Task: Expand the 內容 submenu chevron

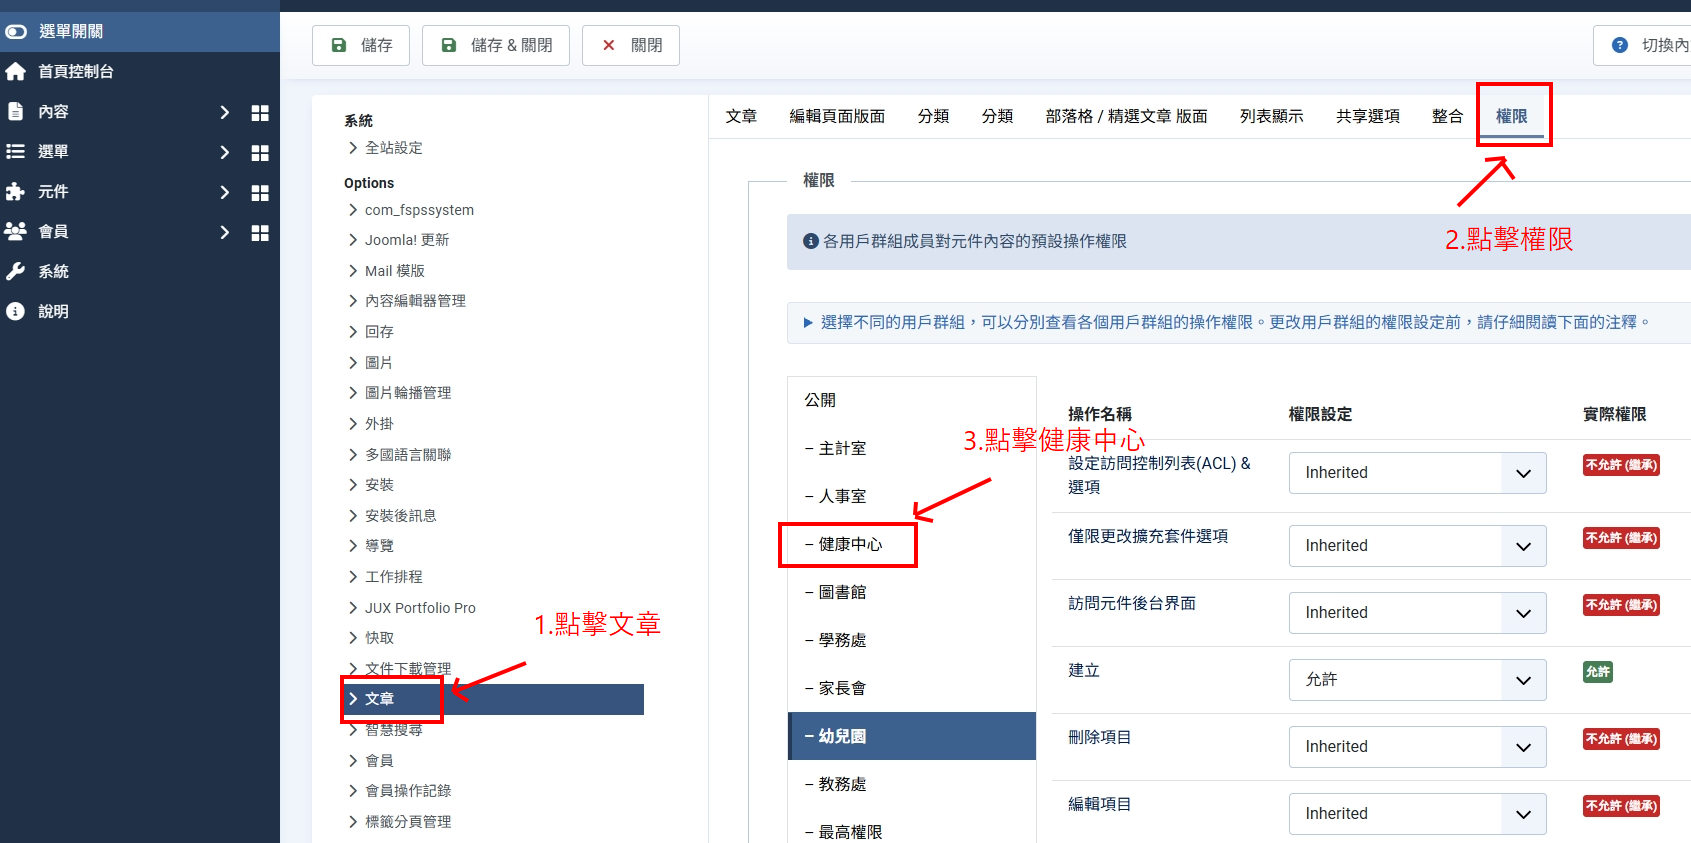Action: click(225, 113)
